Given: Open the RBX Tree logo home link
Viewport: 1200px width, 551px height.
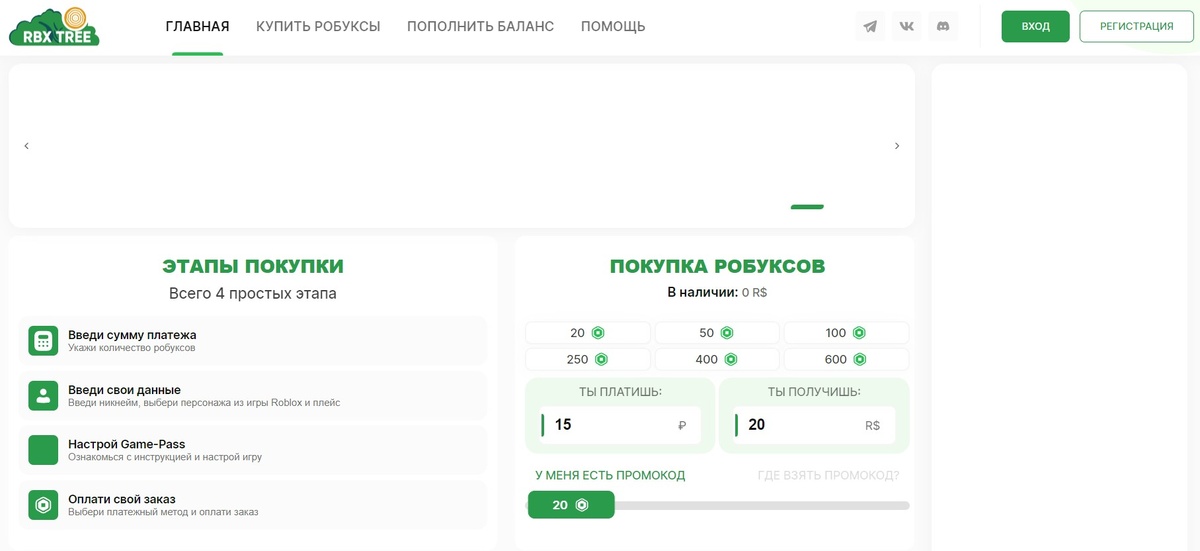Looking at the screenshot, I should (54, 27).
